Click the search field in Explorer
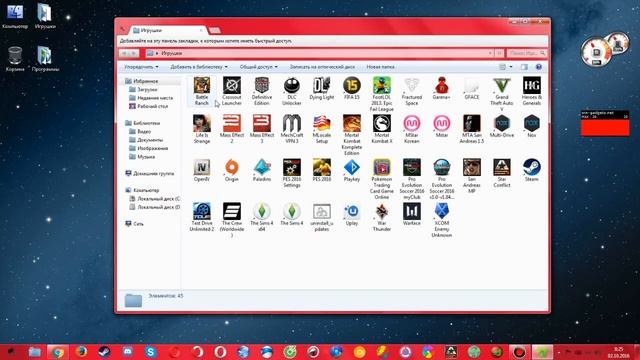 pos(527,53)
